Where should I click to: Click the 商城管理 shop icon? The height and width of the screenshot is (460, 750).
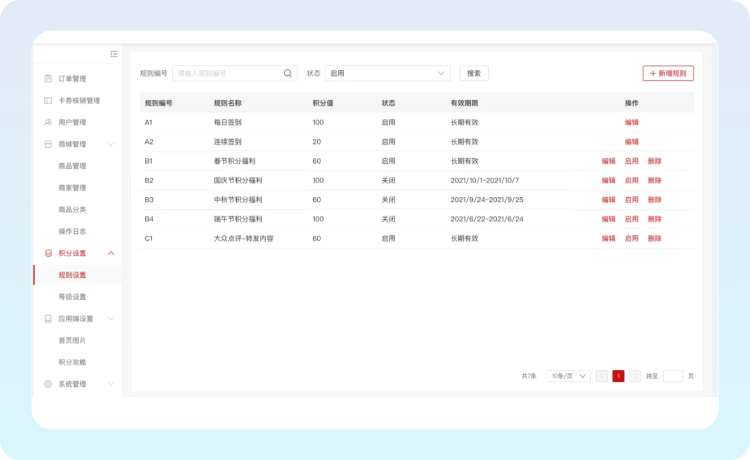point(48,144)
